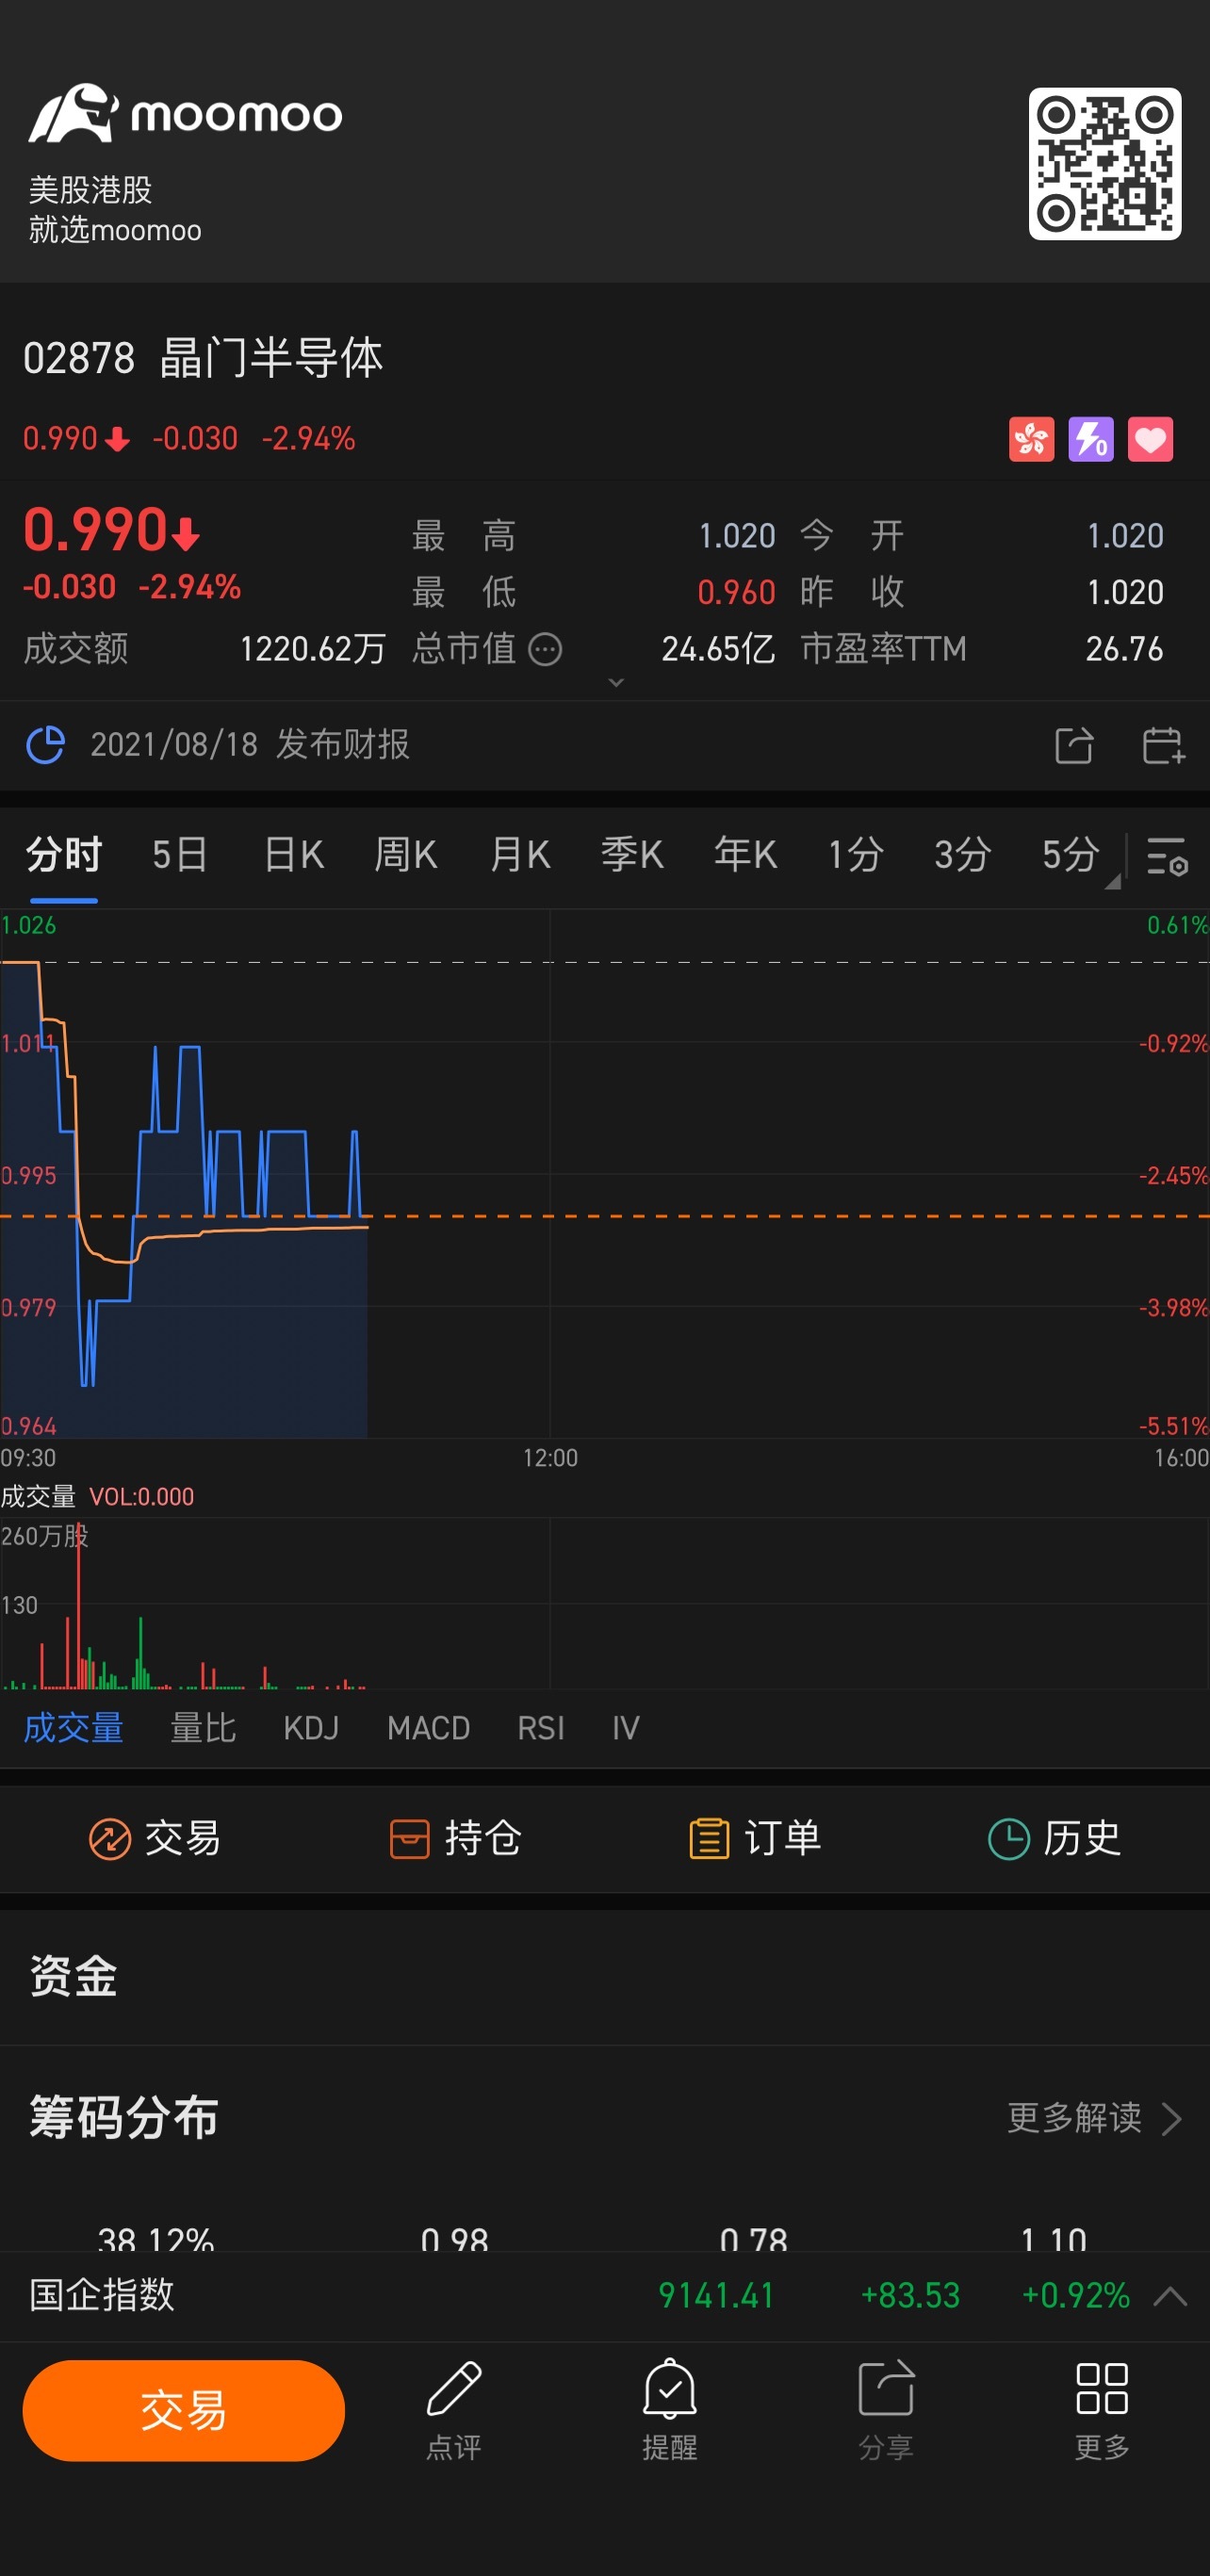Toggle the heart favorite icon

1150,439
